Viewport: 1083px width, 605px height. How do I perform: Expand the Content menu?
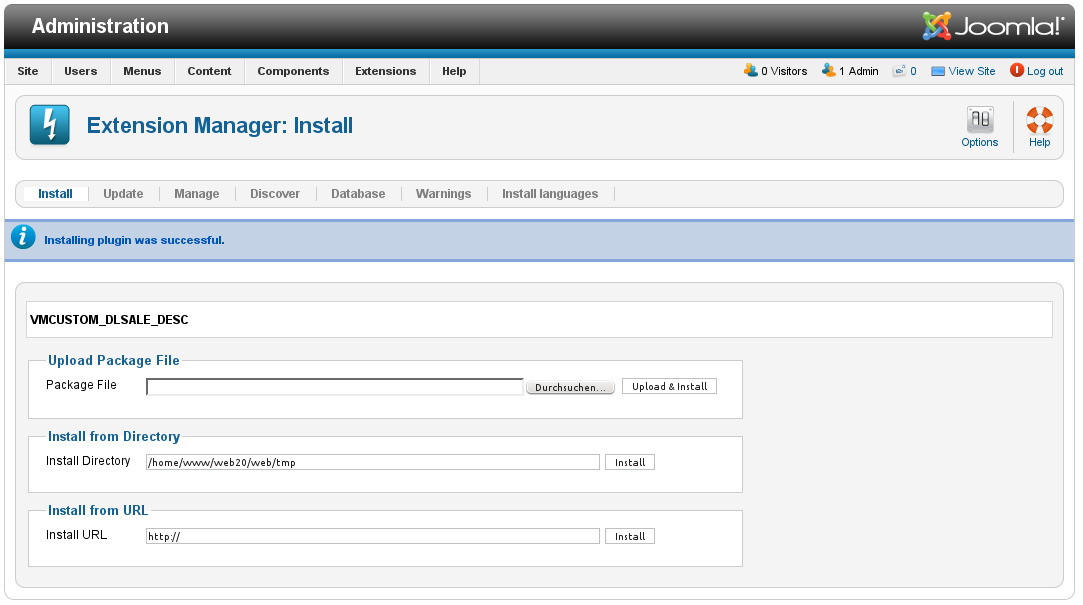coord(209,71)
